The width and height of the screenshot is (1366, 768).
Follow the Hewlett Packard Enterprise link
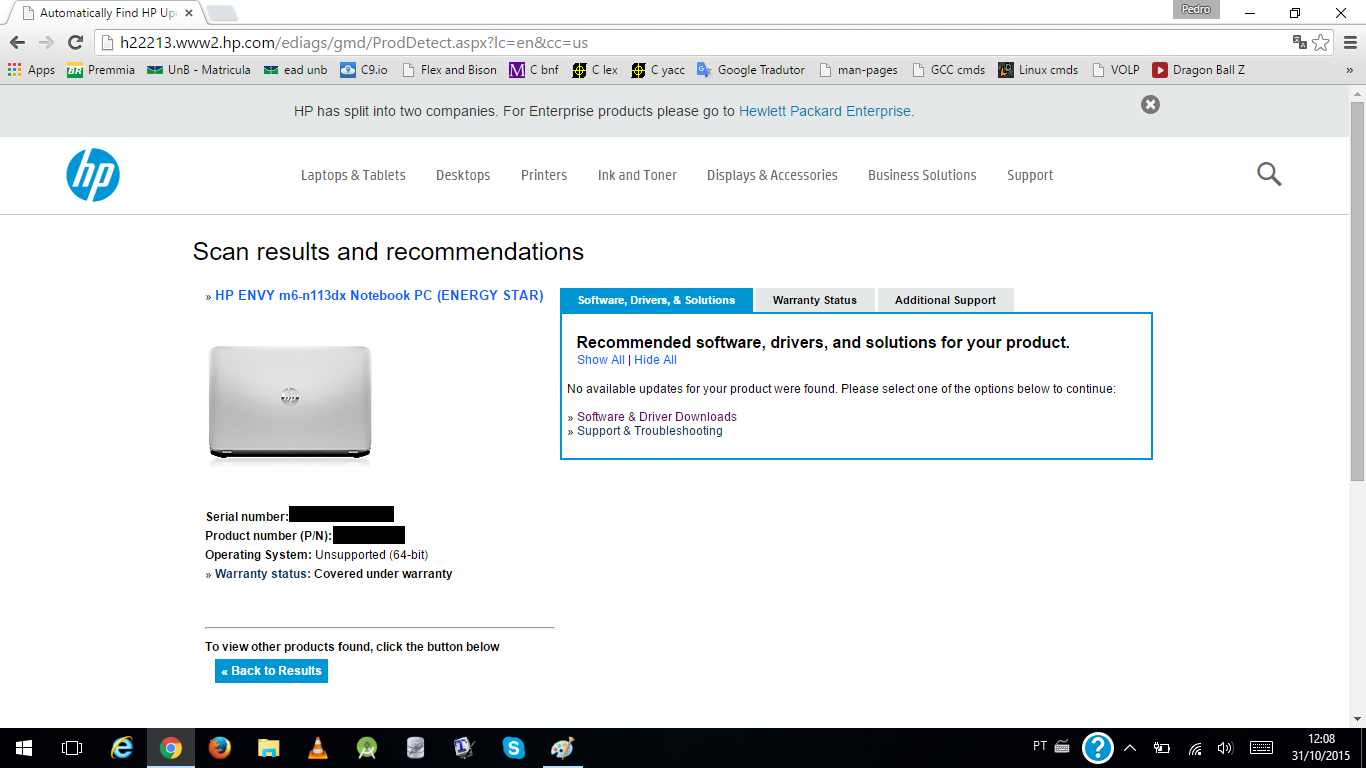(x=825, y=111)
